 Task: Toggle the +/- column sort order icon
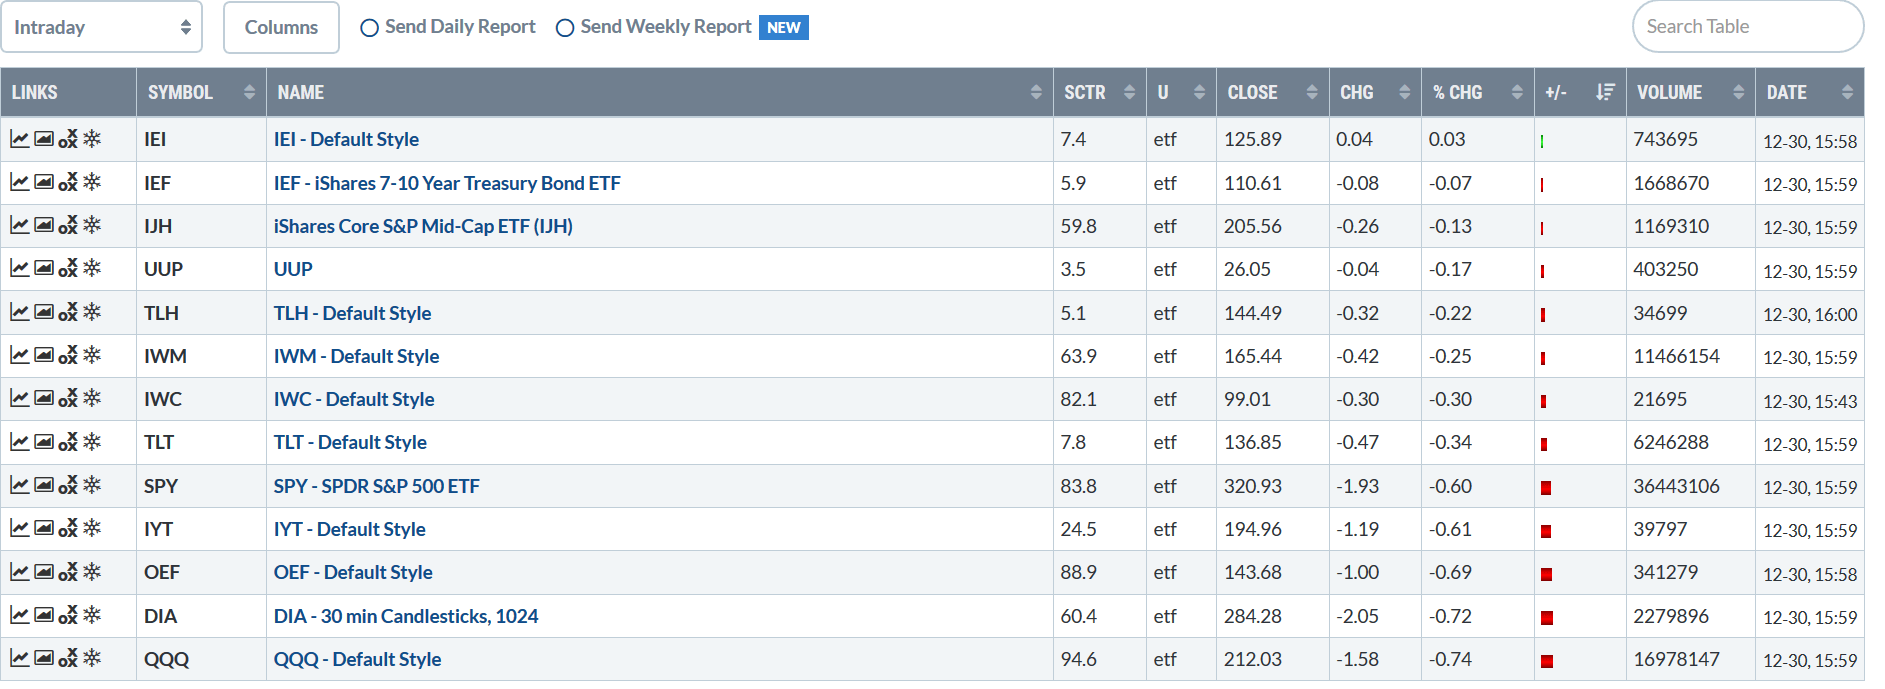pyautogui.click(x=1605, y=92)
